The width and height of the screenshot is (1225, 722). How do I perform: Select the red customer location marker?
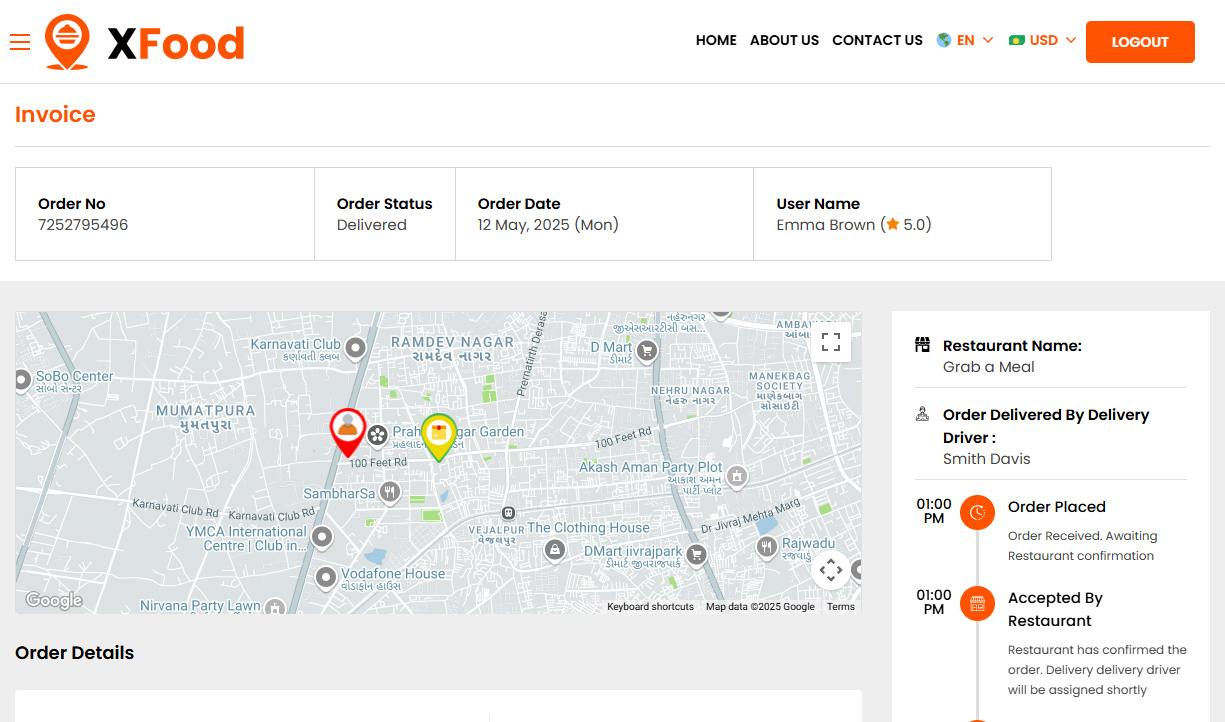347,432
